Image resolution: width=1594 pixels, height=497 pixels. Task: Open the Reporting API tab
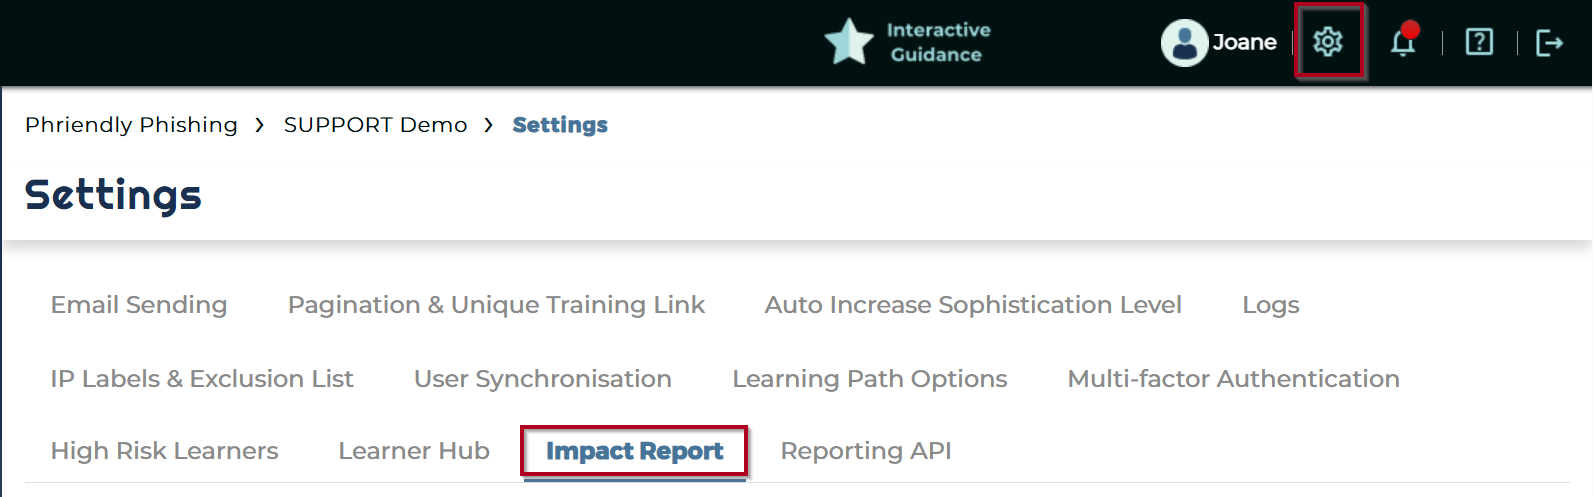coord(866,451)
